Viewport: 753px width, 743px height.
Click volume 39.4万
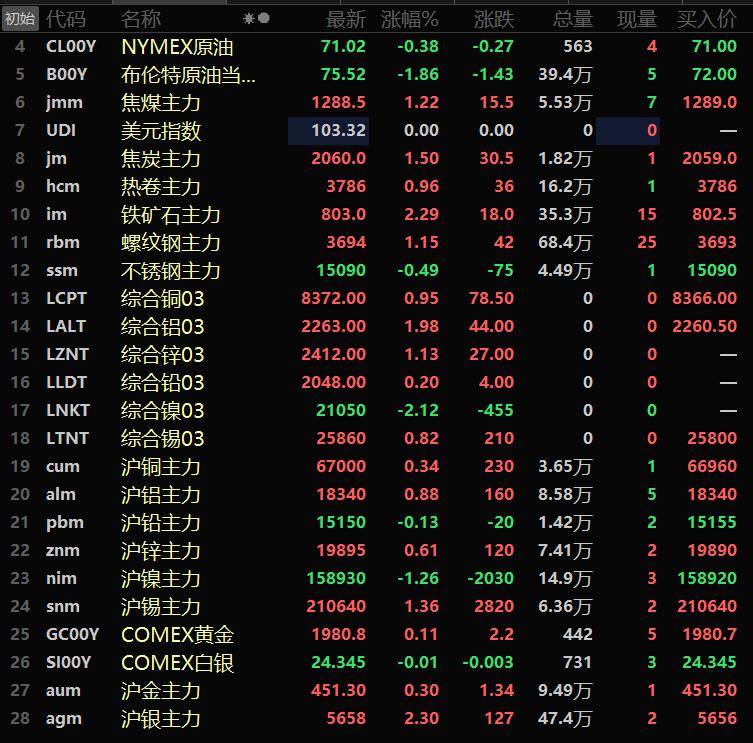coord(565,74)
